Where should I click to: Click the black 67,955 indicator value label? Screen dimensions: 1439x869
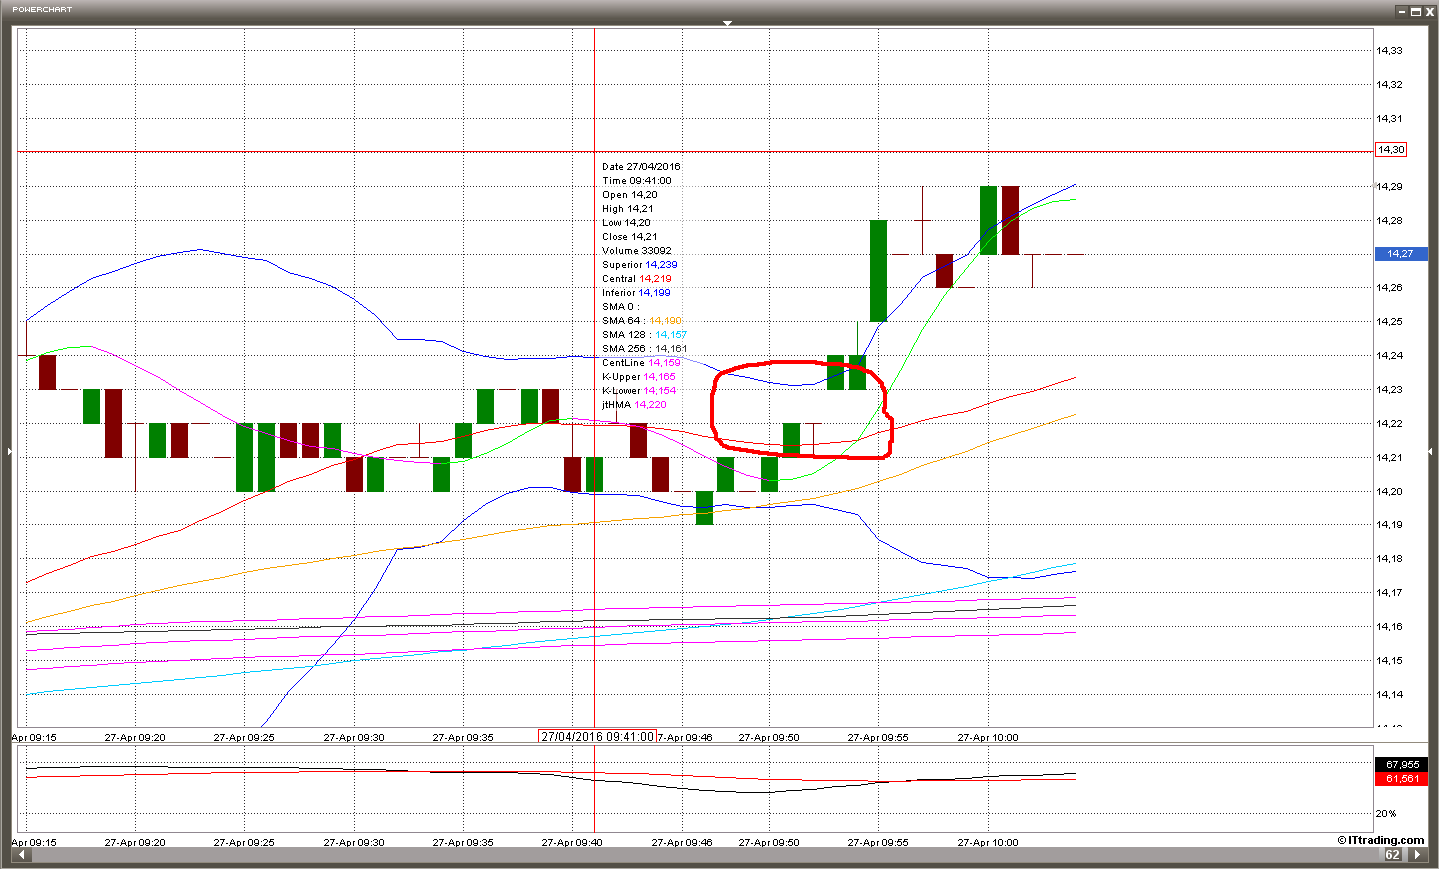[1401, 765]
